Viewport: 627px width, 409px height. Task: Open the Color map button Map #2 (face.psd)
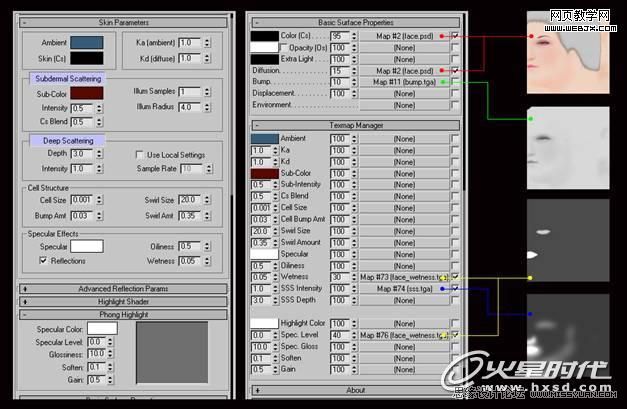(x=404, y=36)
